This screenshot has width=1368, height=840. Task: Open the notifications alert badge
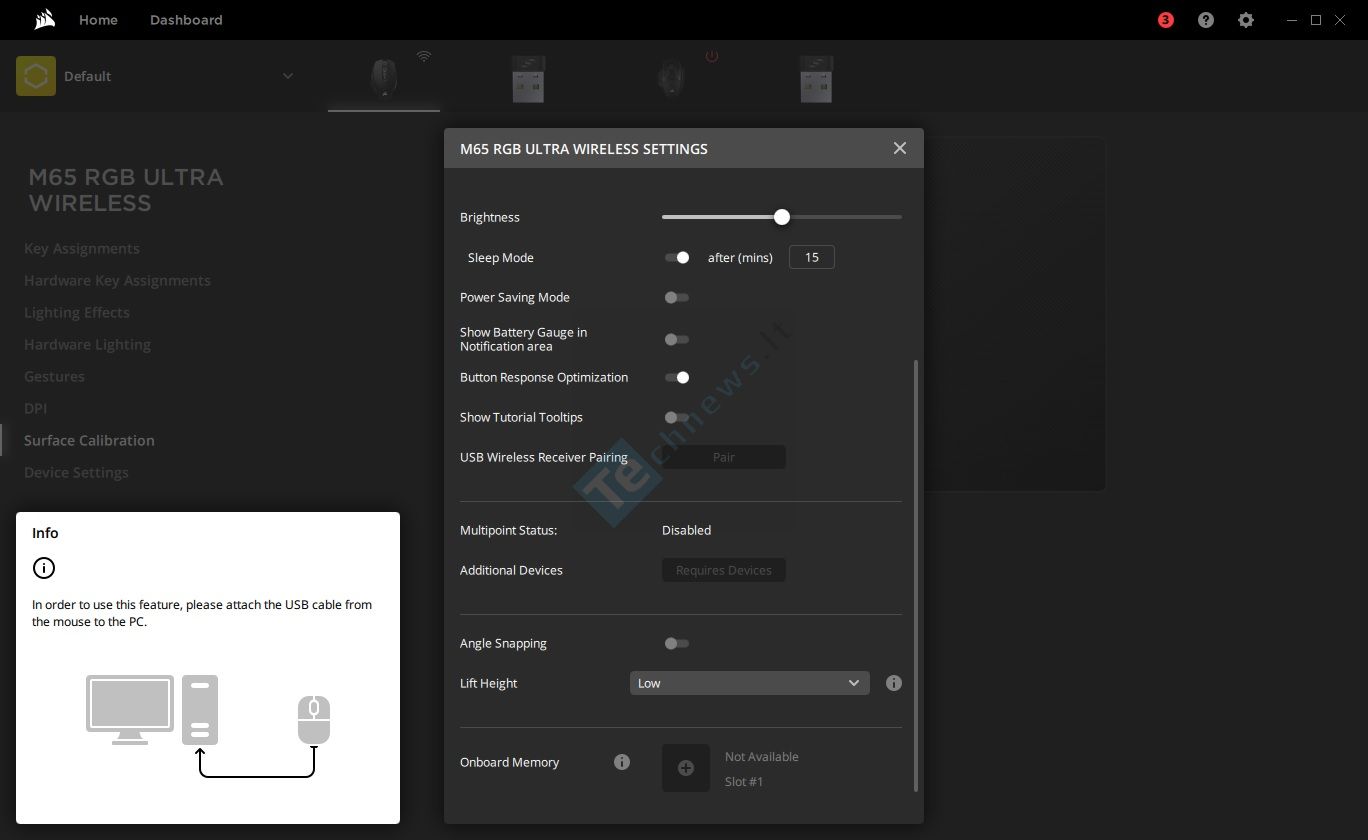coord(1165,20)
